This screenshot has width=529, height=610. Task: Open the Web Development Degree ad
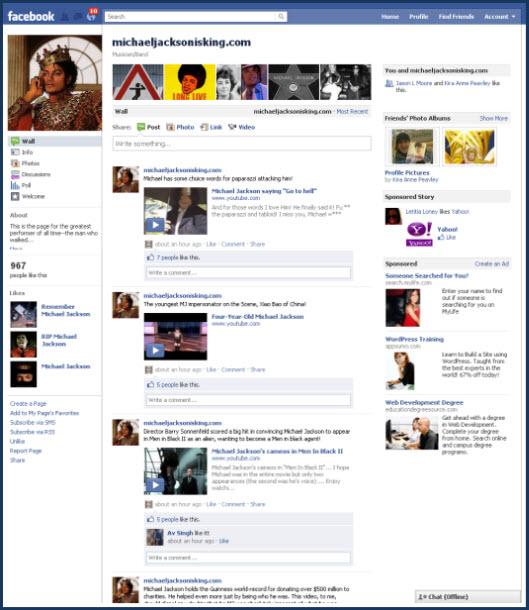click(424, 403)
